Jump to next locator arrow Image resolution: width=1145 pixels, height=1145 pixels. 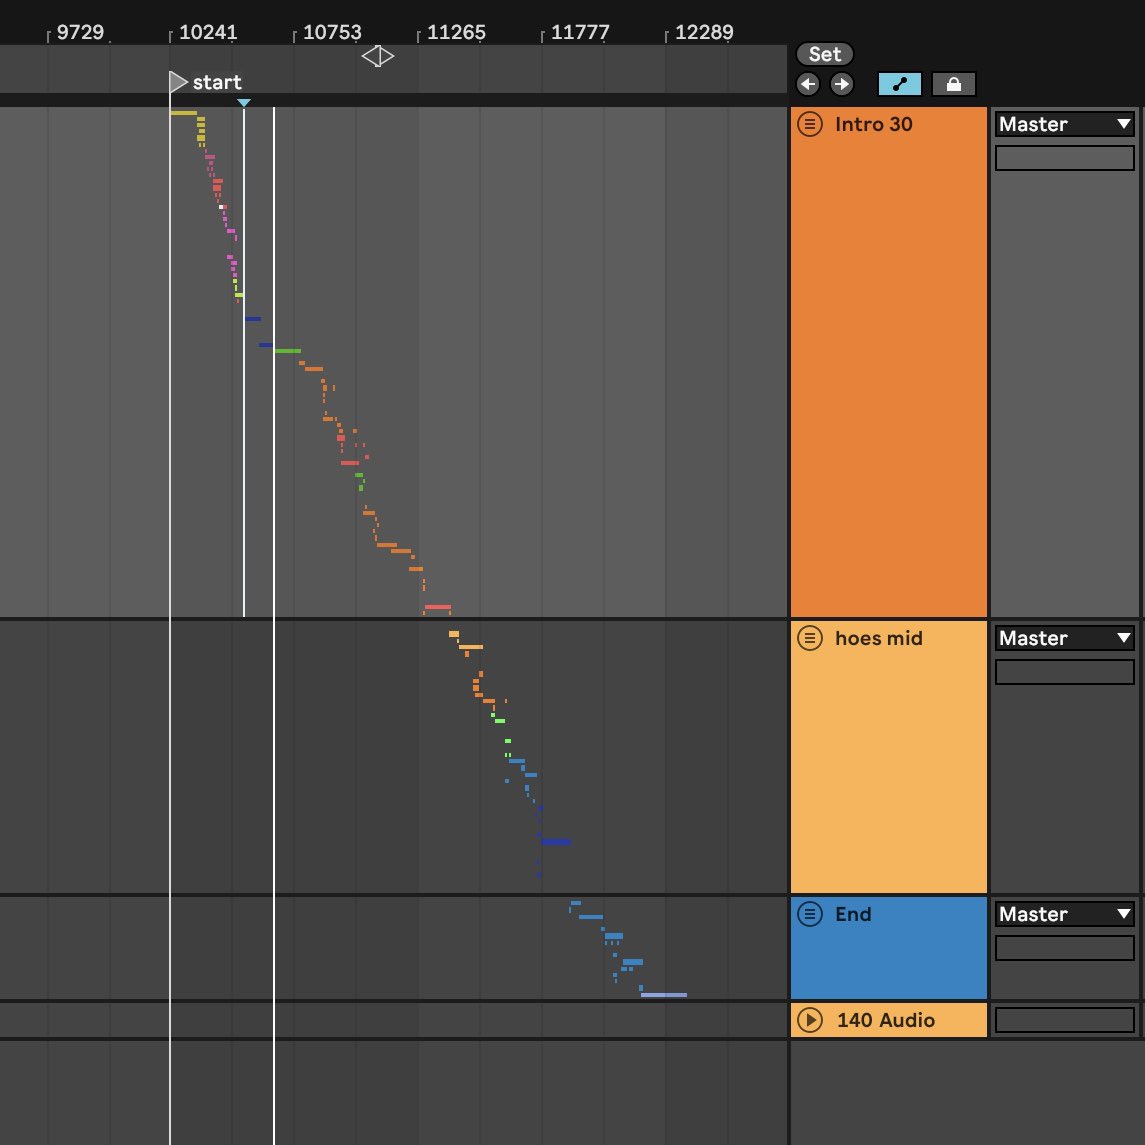(842, 84)
